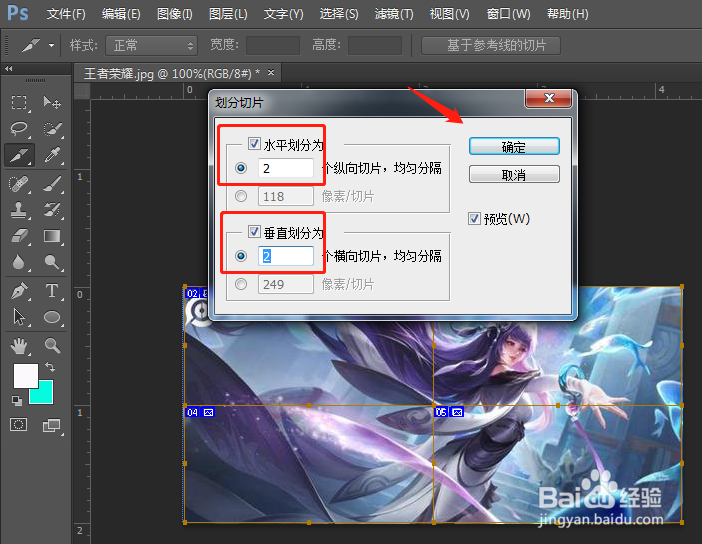Viewport: 702px width, 544px height.
Task: Open the 文字(Y) menu
Action: click(x=283, y=14)
